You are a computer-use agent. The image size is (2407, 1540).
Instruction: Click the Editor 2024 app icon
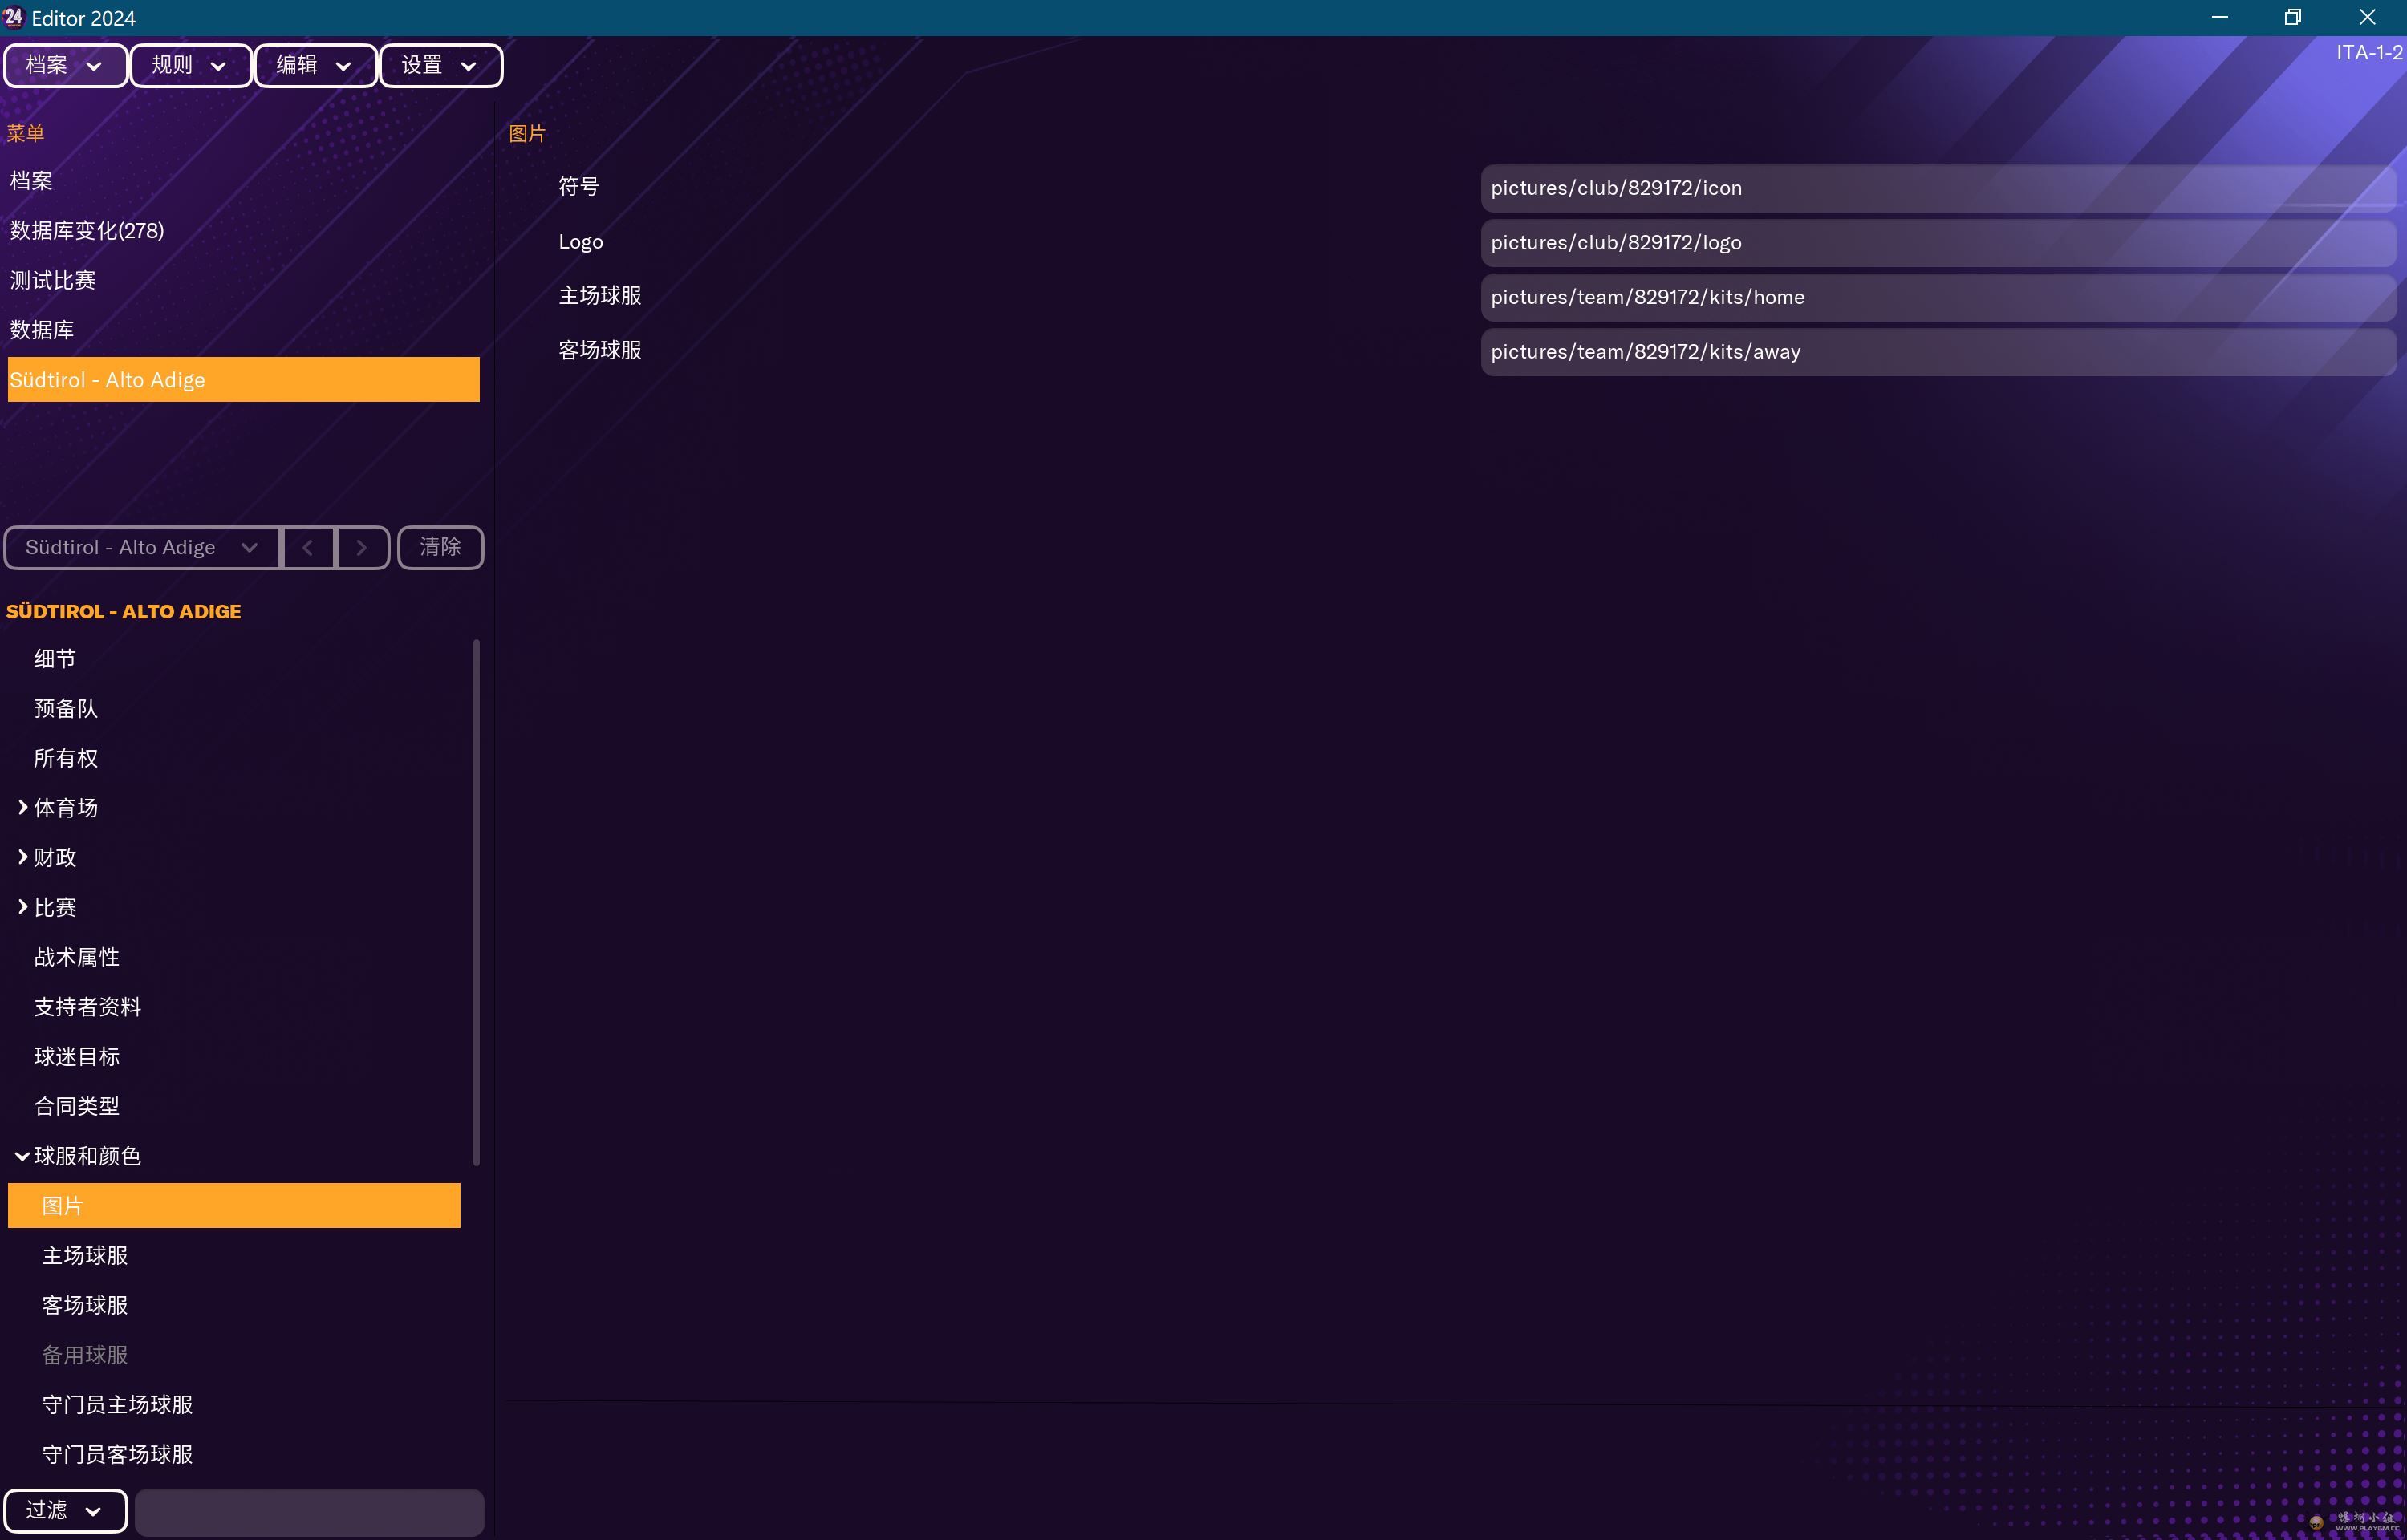click(13, 17)
